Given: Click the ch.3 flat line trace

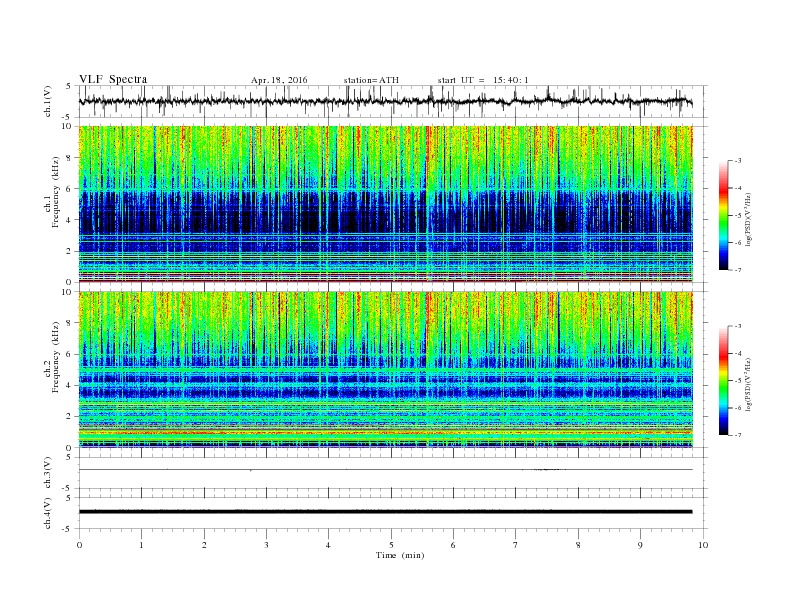Looking at the screenshot, I should point(386,470).
